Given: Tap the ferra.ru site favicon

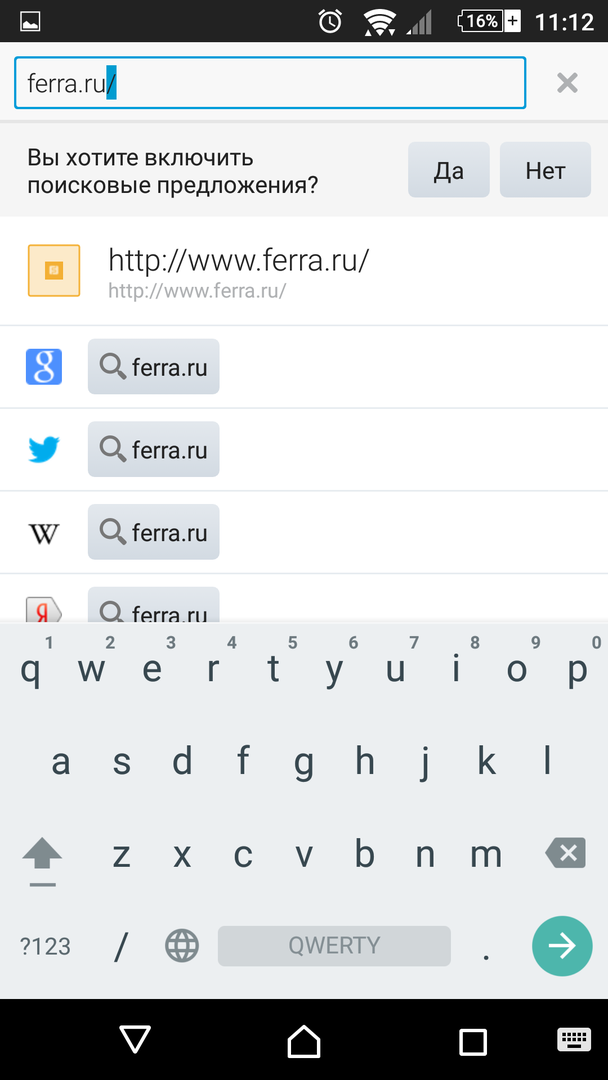Looking at the screenshot, I should [x=53, y=270].
